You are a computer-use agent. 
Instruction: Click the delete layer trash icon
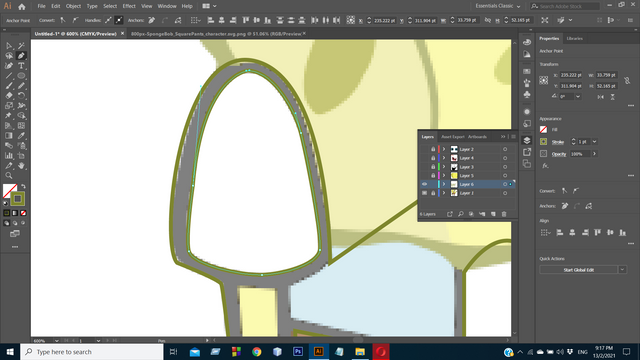504,214
